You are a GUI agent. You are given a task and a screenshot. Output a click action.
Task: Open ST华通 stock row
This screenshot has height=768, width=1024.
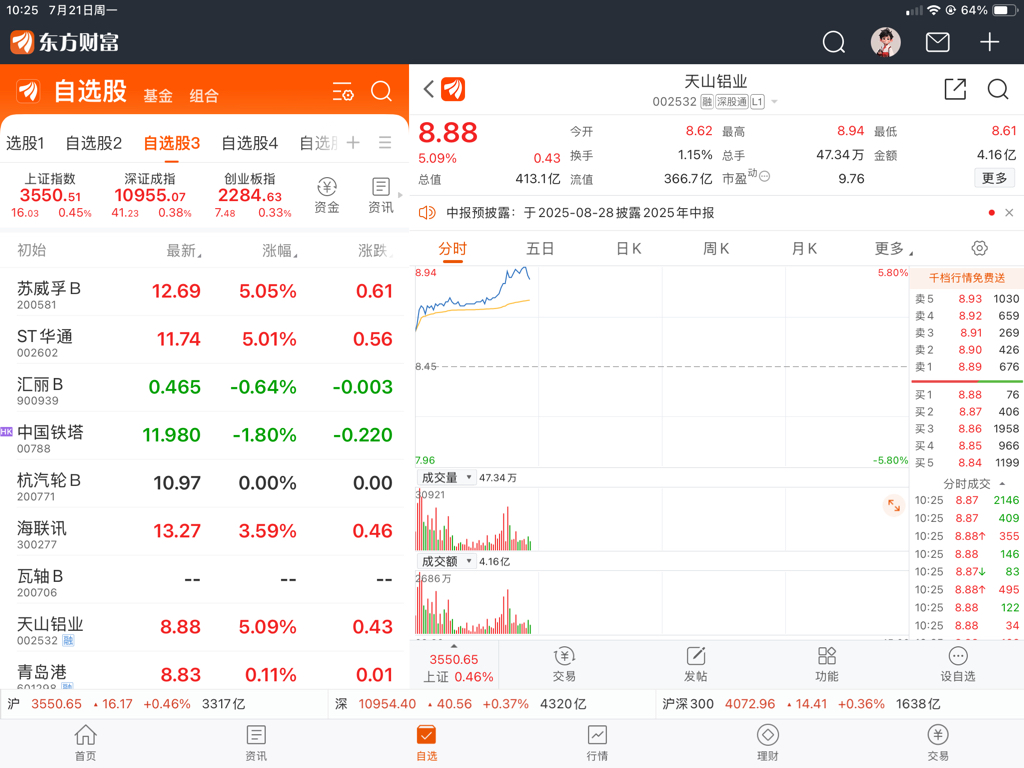(x=204, y=340)
